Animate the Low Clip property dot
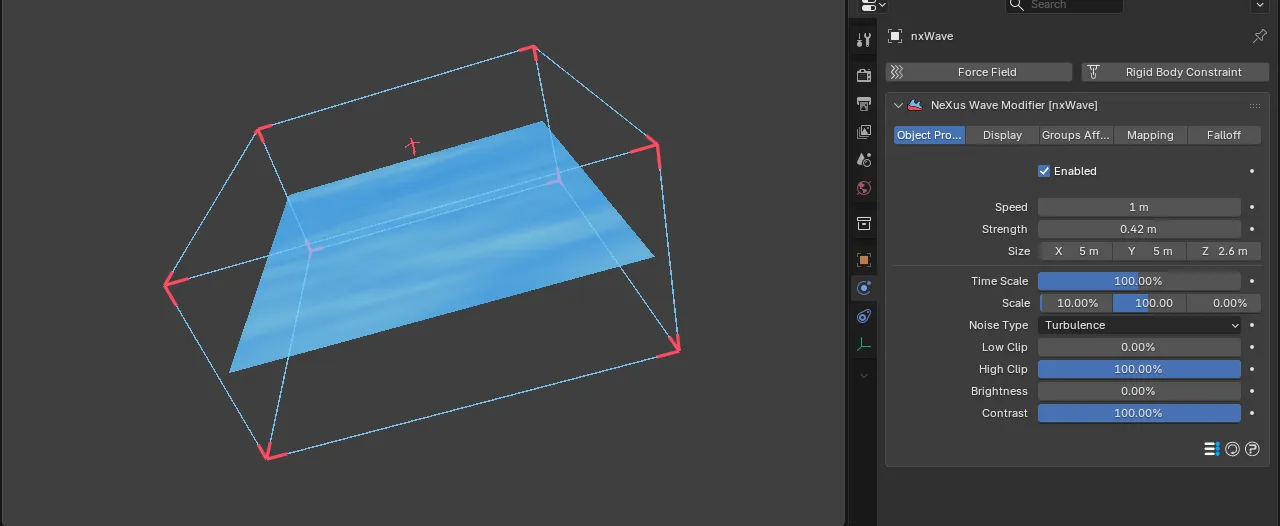The height and width of the screenshot is (526, 1280). (x=1252, y=347)
